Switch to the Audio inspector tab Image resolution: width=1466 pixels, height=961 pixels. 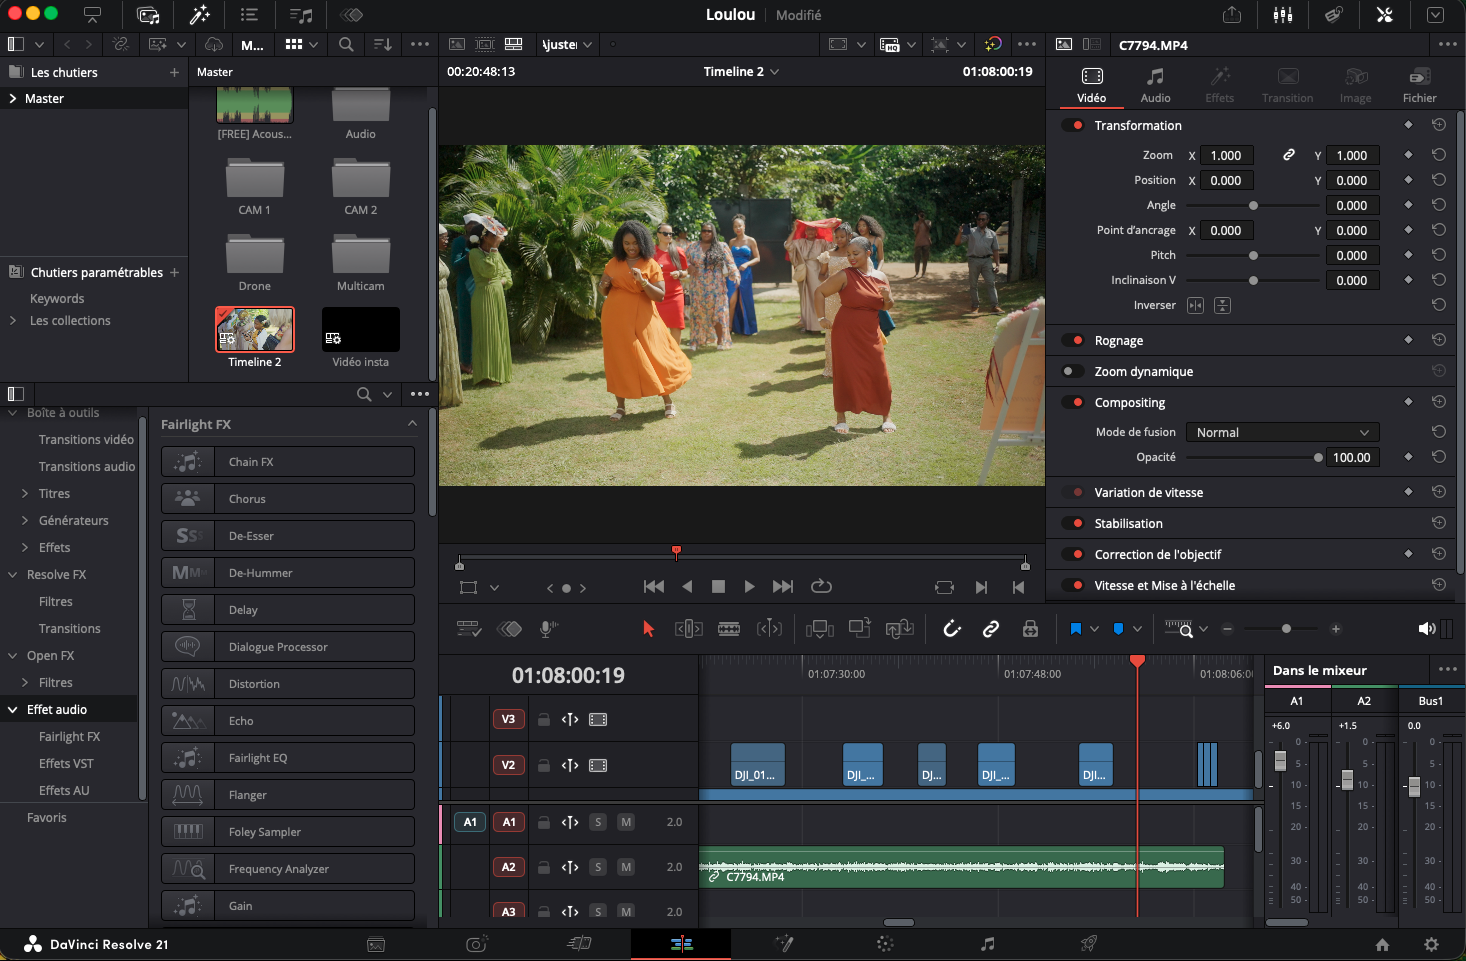1155,86
